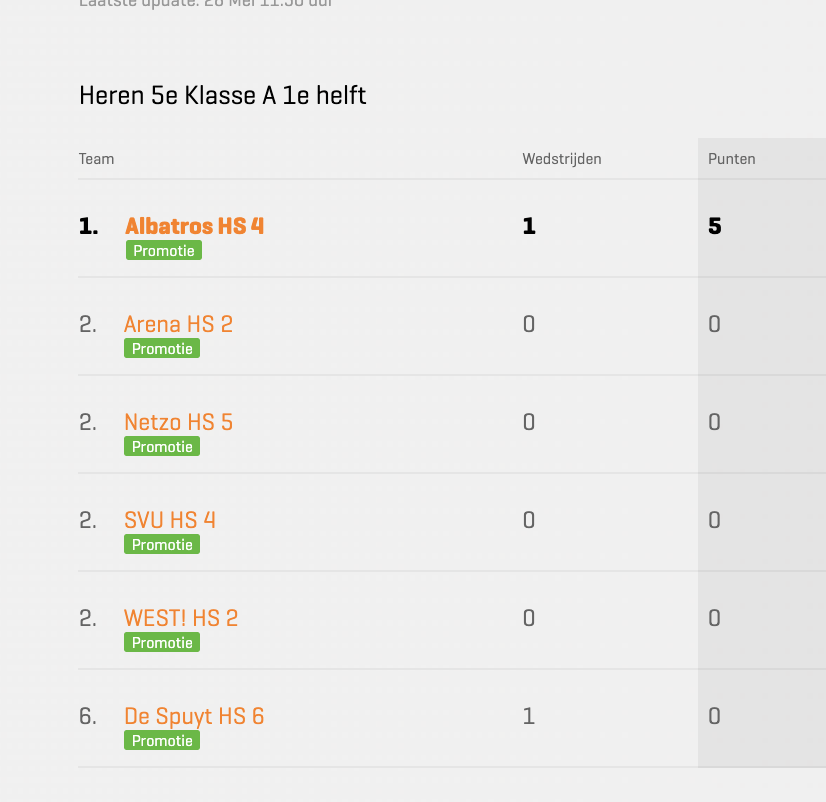Click Punten value 5 for Albatros HS 4
This screenshot has height=802, width=826.
714,226
